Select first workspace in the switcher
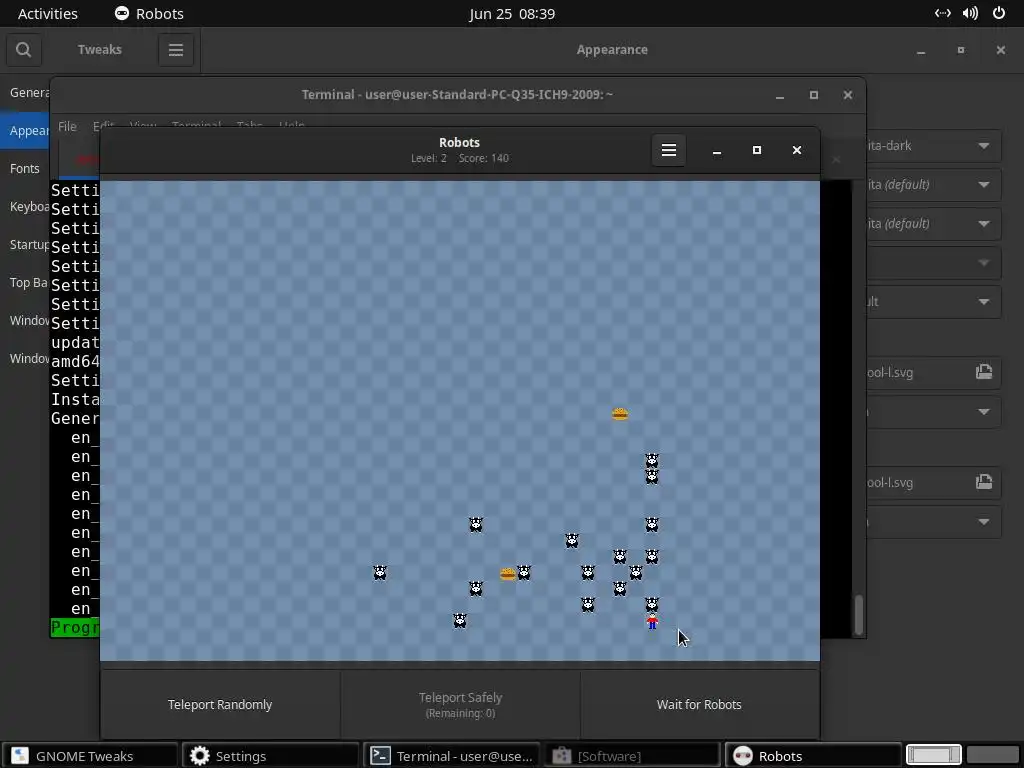This screenshot has height=768, width=1024. 934,754
